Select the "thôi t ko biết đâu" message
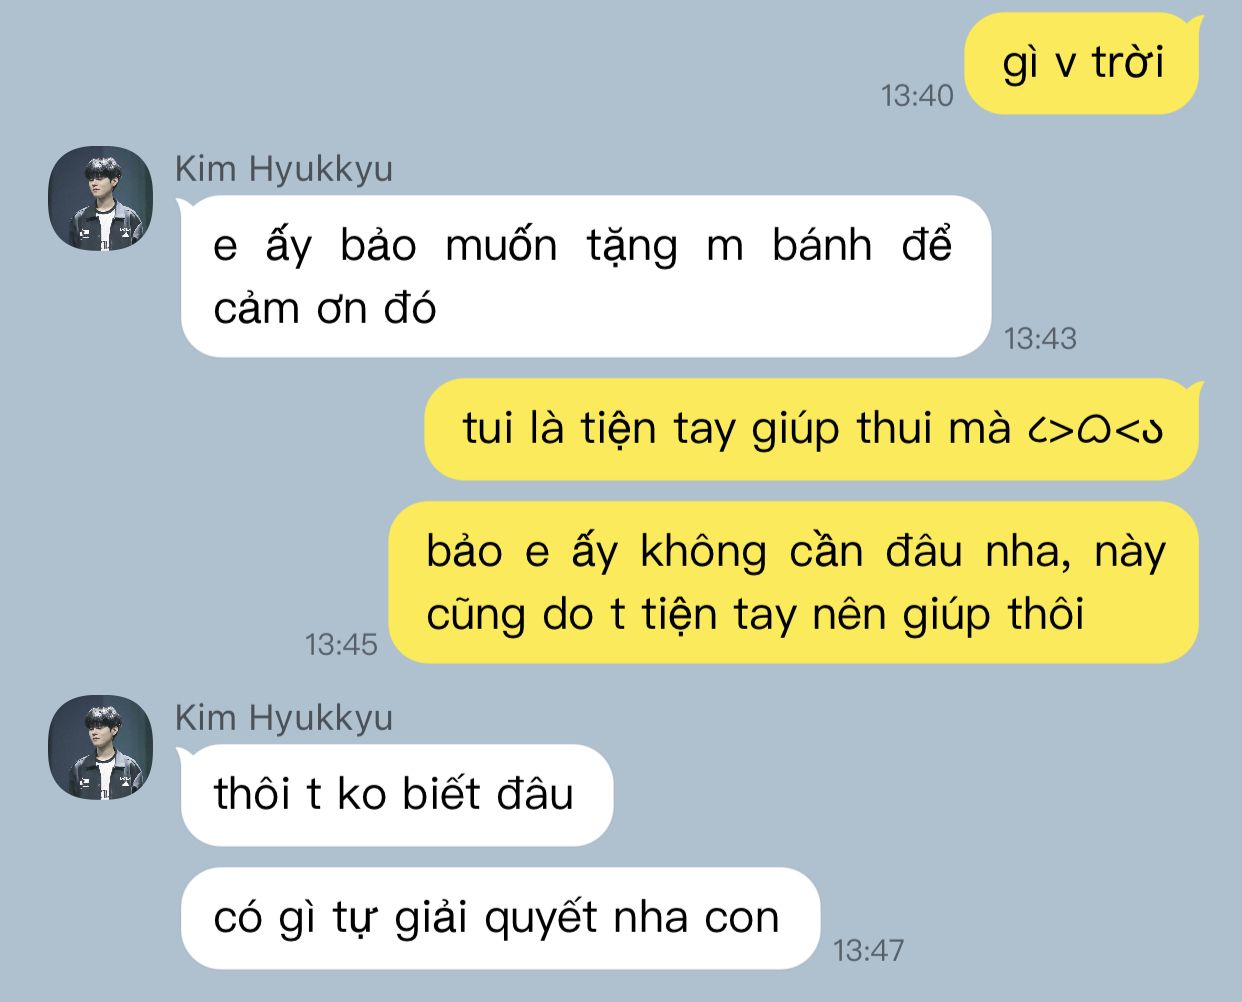Image resolution: width=1242 pixels, height=1002 pixels. 396,795
